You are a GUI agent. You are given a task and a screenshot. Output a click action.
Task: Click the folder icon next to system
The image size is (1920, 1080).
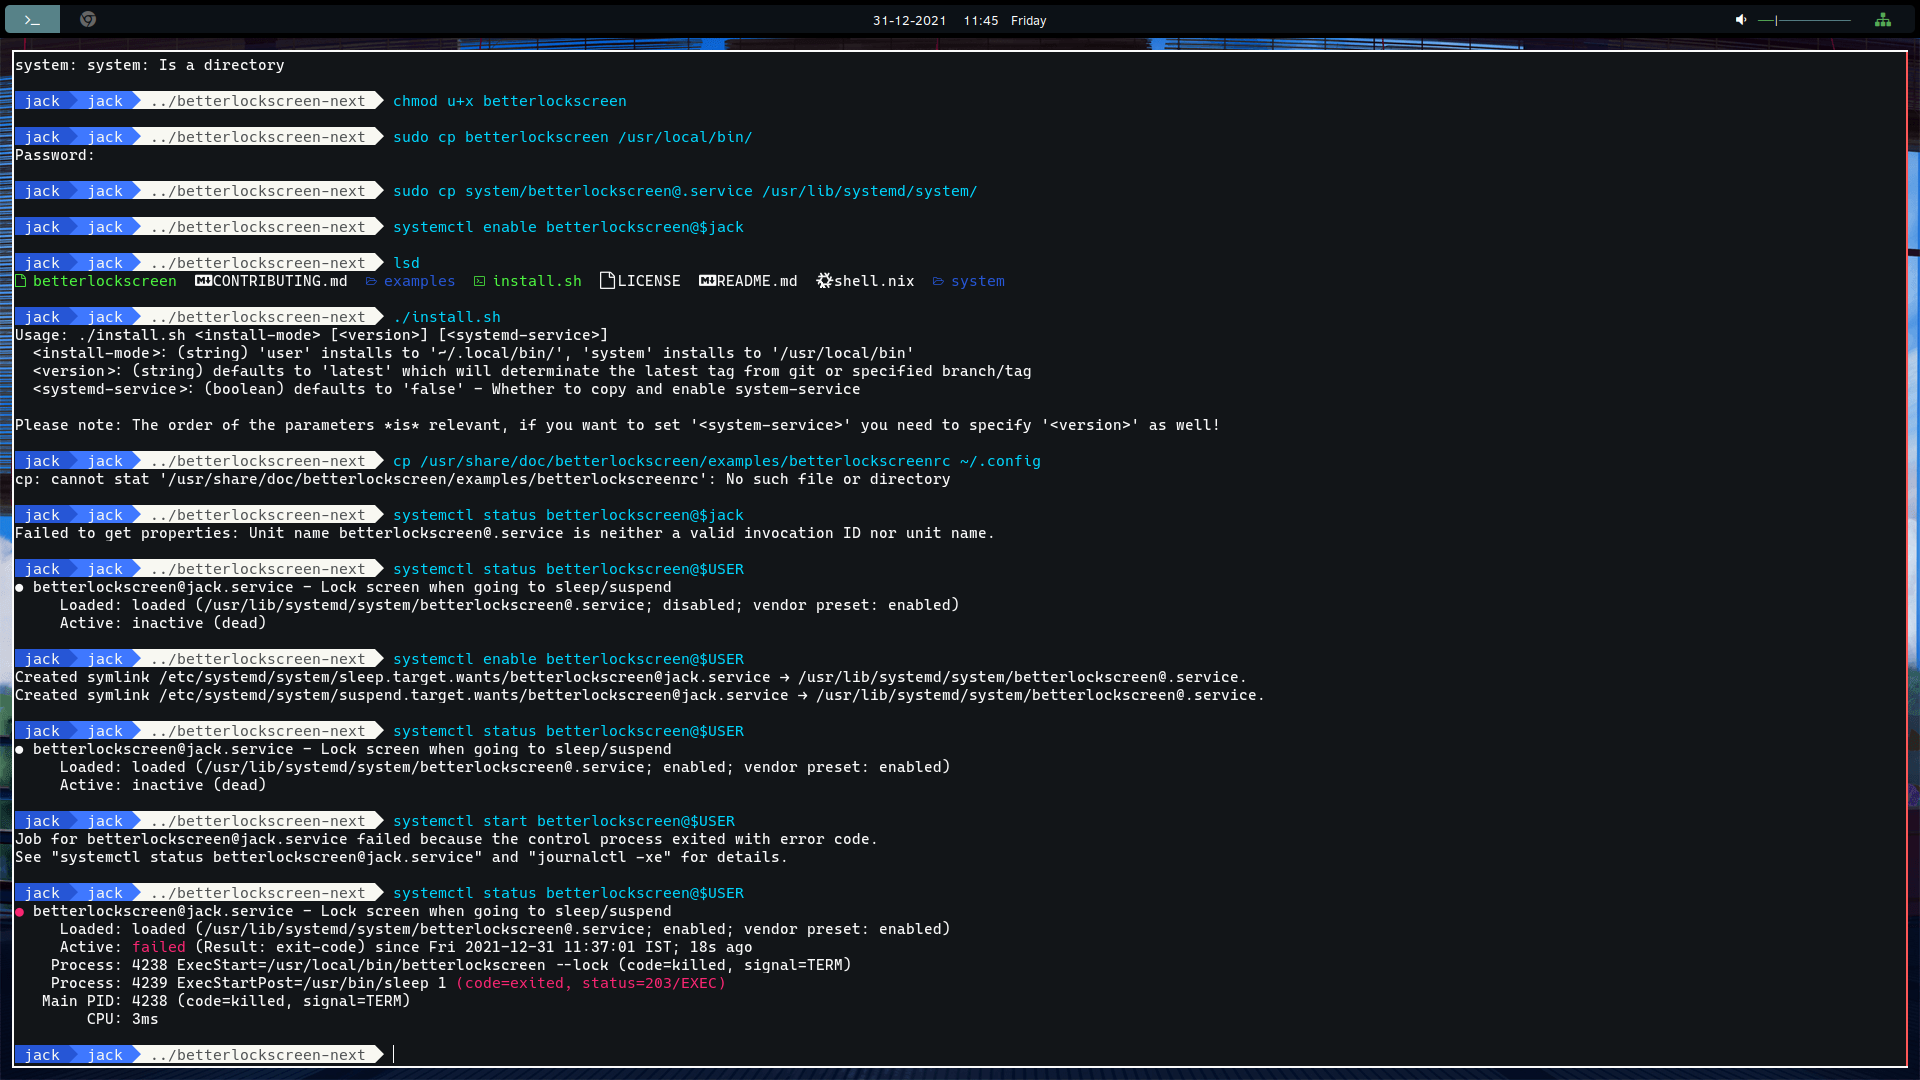(x=938, y=281)
